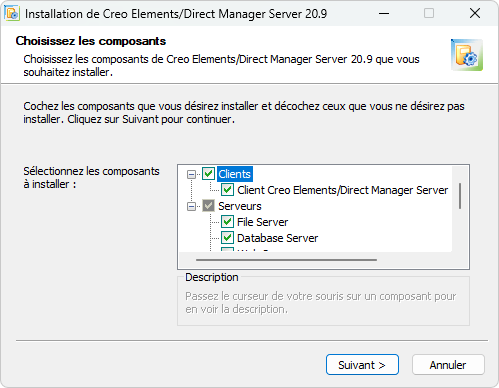Viewport: 499px width, 388px height.
Task: Click the 'Sélectionnez les composants à installer' label
Action: pyautogui.click(x=91, y=177)
